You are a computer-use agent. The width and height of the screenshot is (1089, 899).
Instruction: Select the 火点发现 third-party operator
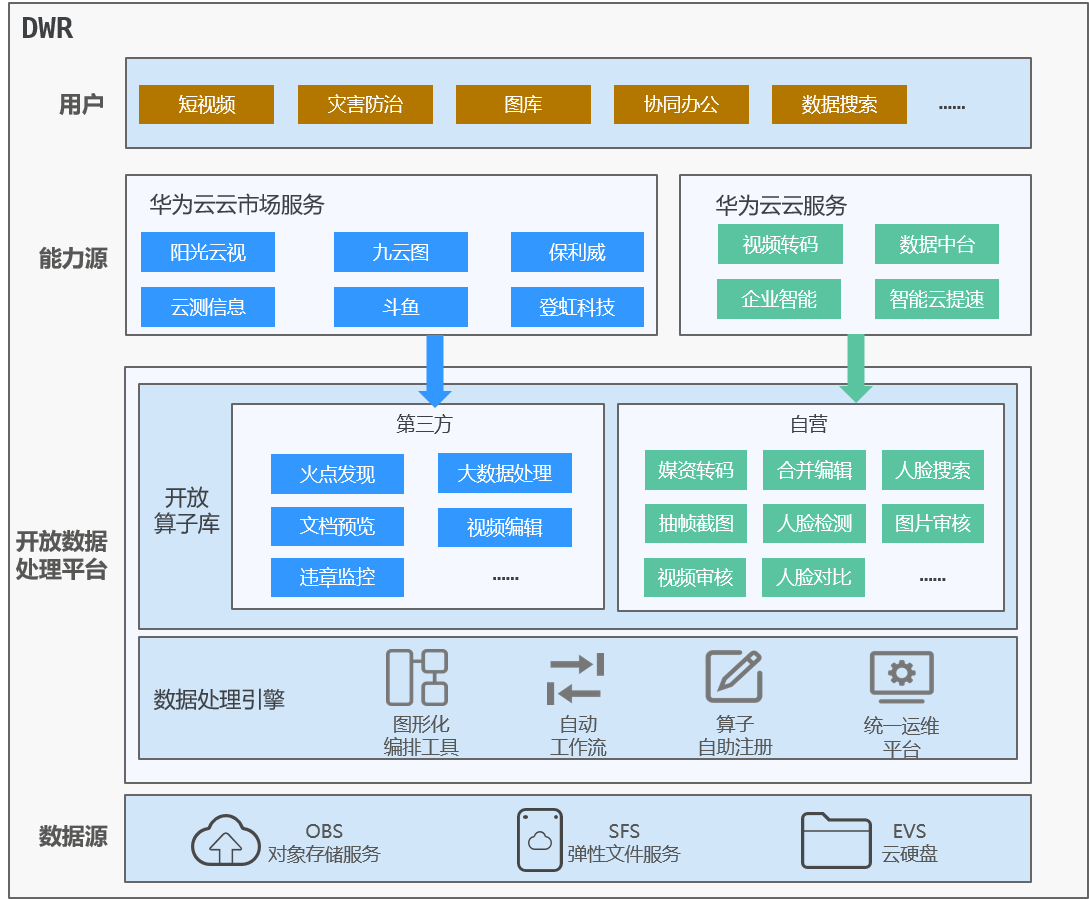338,474
